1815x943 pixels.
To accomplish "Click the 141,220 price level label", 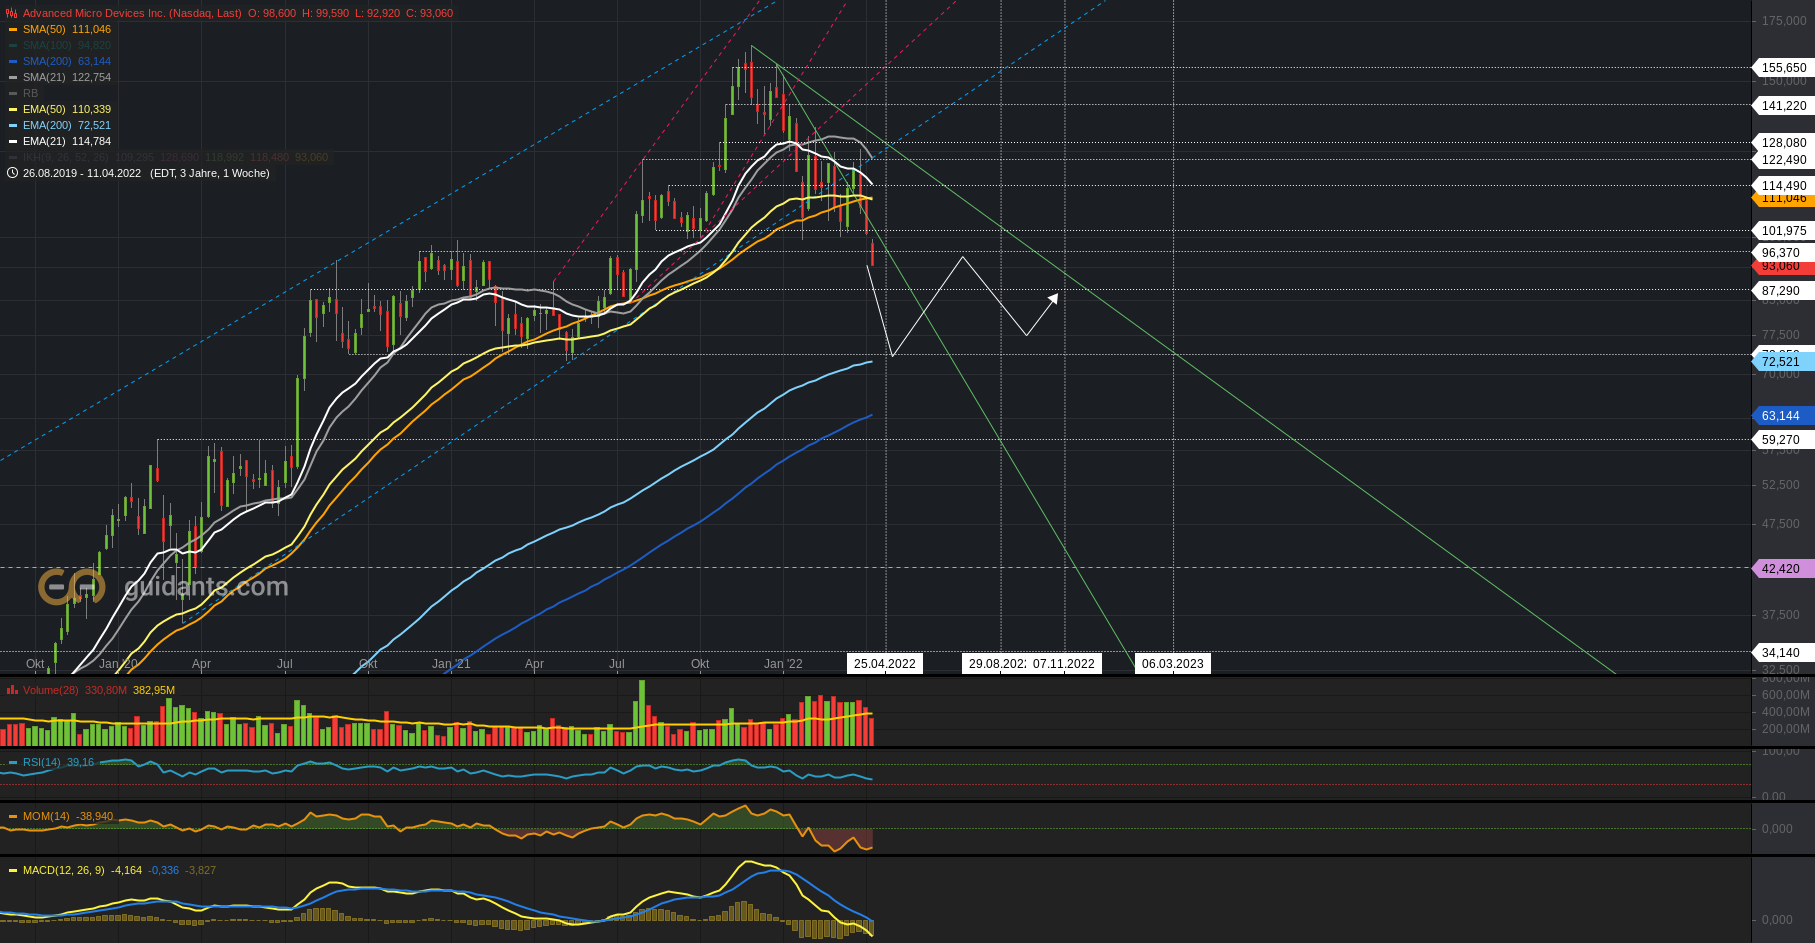I will coord(1784,106).
